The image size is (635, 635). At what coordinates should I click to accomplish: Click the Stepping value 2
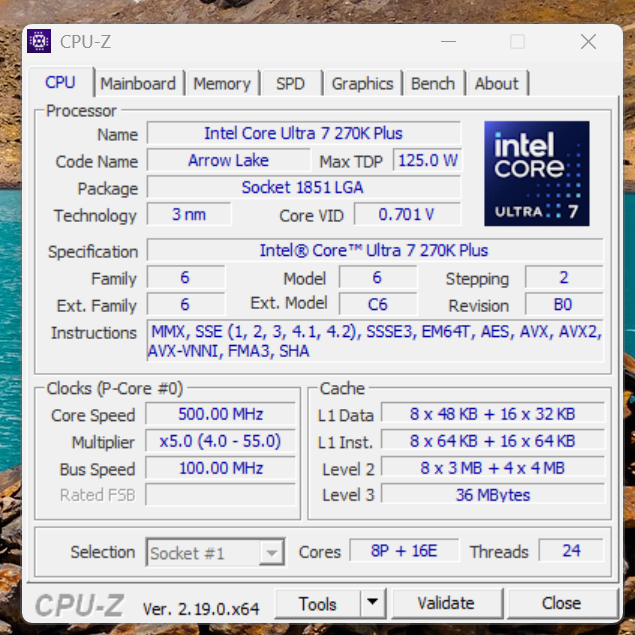(563, 277)
